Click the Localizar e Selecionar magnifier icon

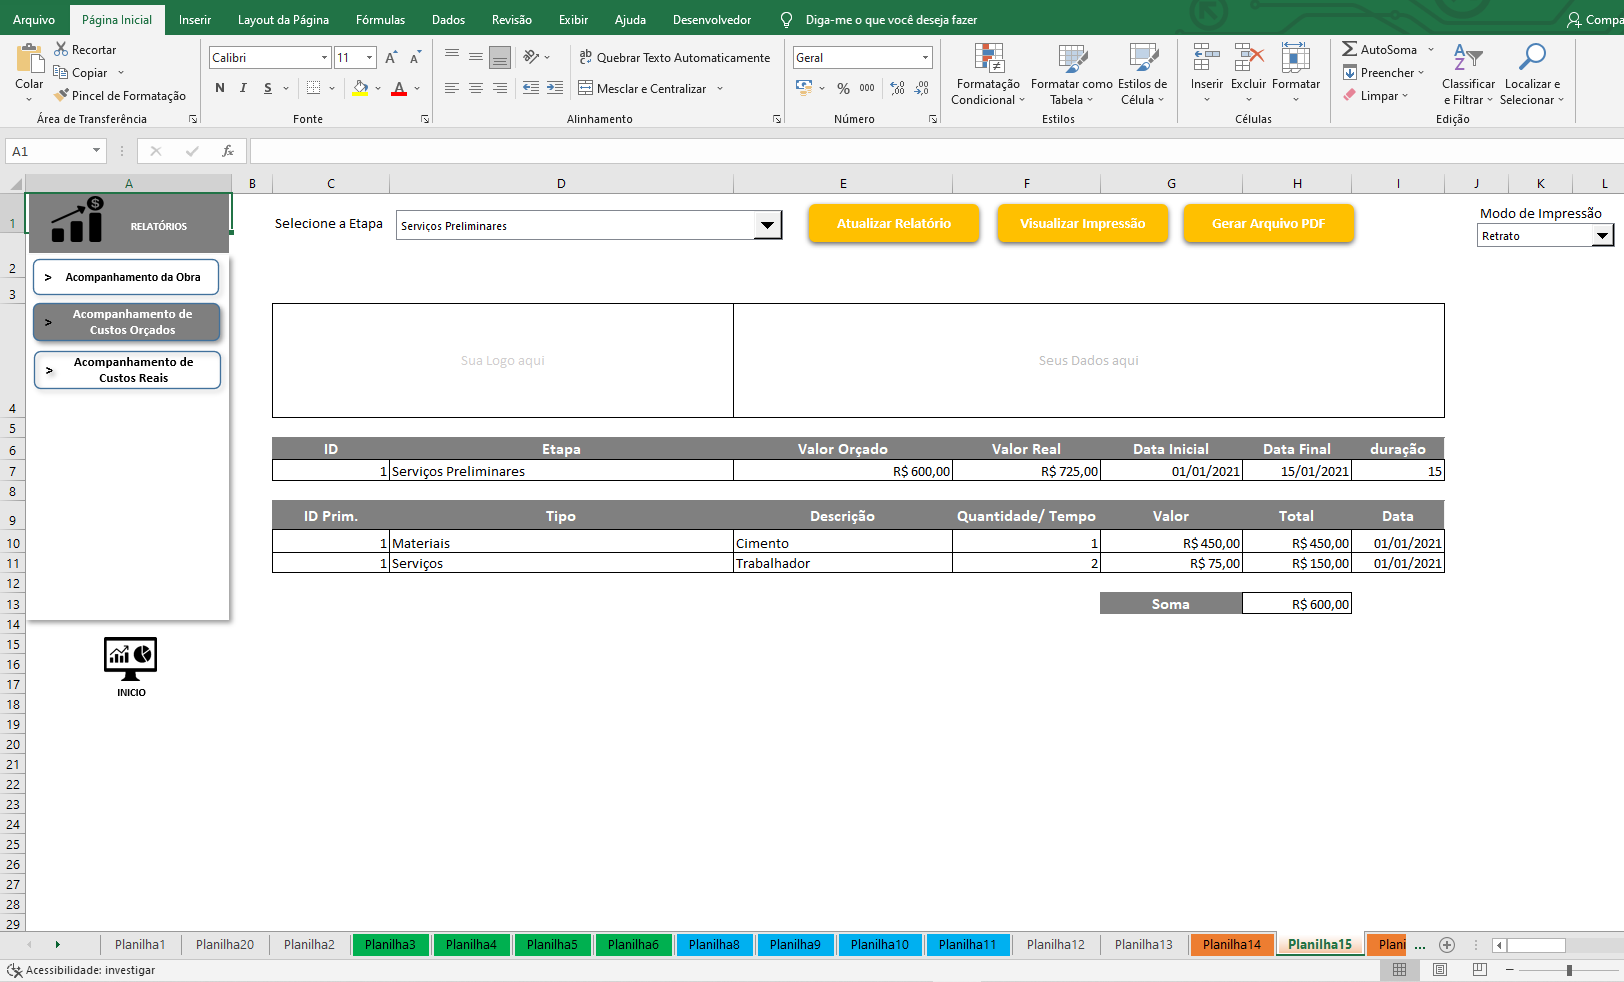(1531, 58)
